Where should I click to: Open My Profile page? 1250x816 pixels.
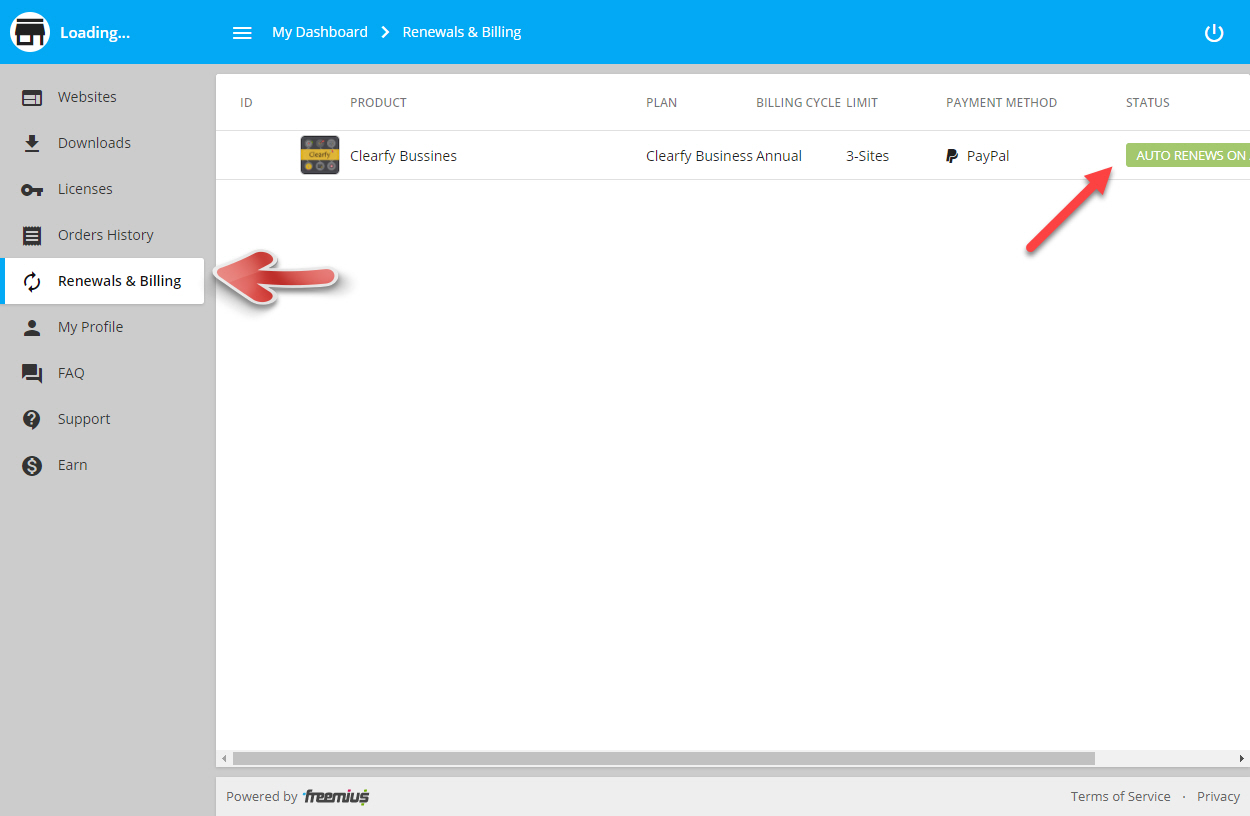point(102,327)
